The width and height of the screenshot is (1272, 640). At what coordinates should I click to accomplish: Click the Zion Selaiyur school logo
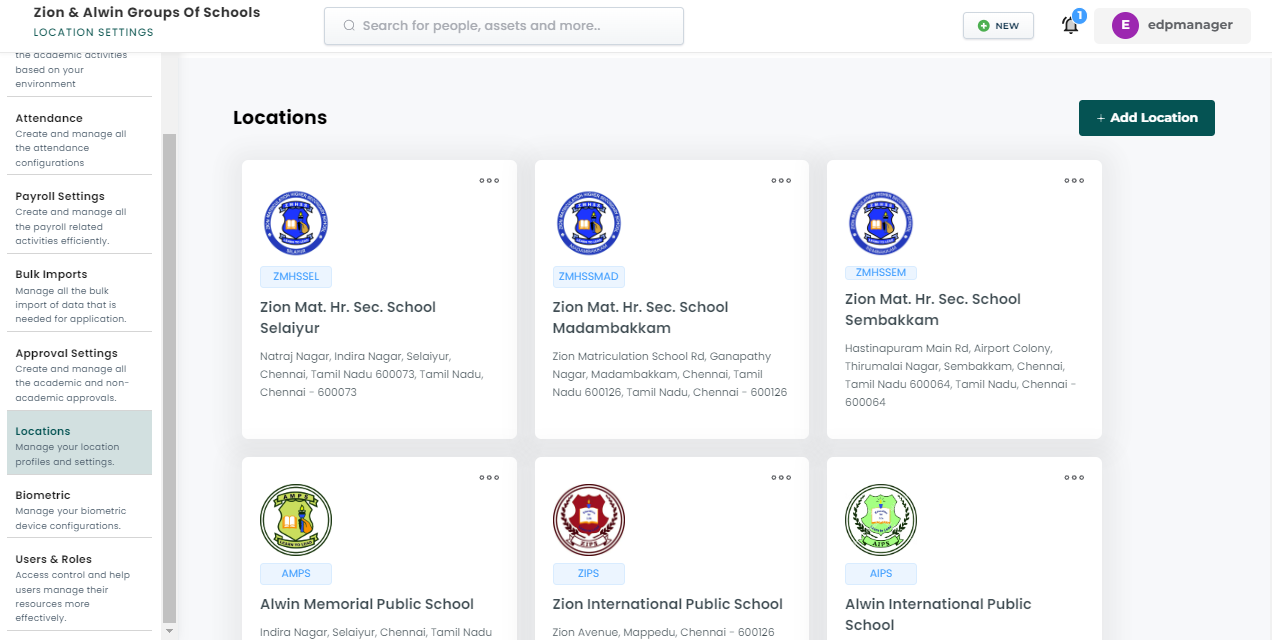pos(296,223)
